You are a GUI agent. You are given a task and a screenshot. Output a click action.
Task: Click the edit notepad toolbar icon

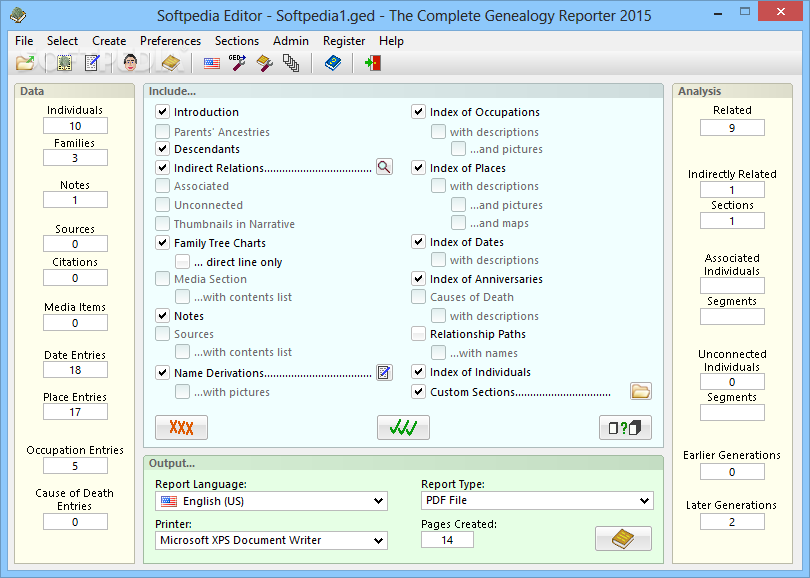tap(92, 63)
